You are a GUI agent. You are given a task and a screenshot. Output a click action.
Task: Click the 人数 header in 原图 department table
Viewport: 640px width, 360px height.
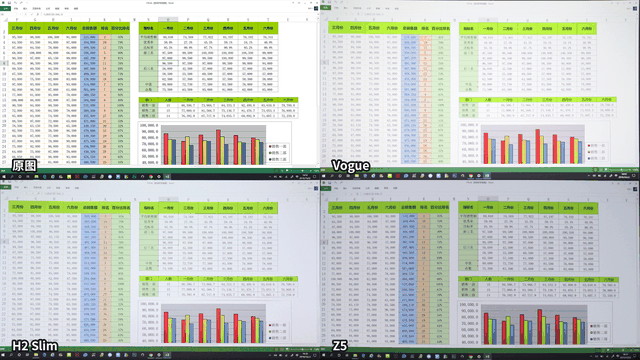(x=168, y=100)
